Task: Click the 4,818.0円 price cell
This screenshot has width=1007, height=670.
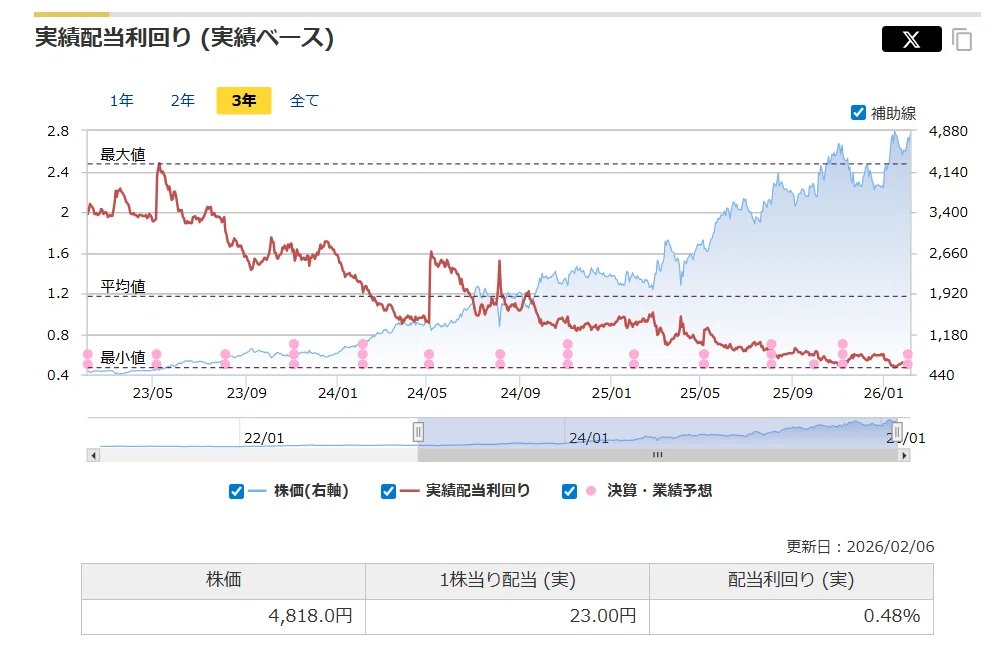Action: click(223, 617)
